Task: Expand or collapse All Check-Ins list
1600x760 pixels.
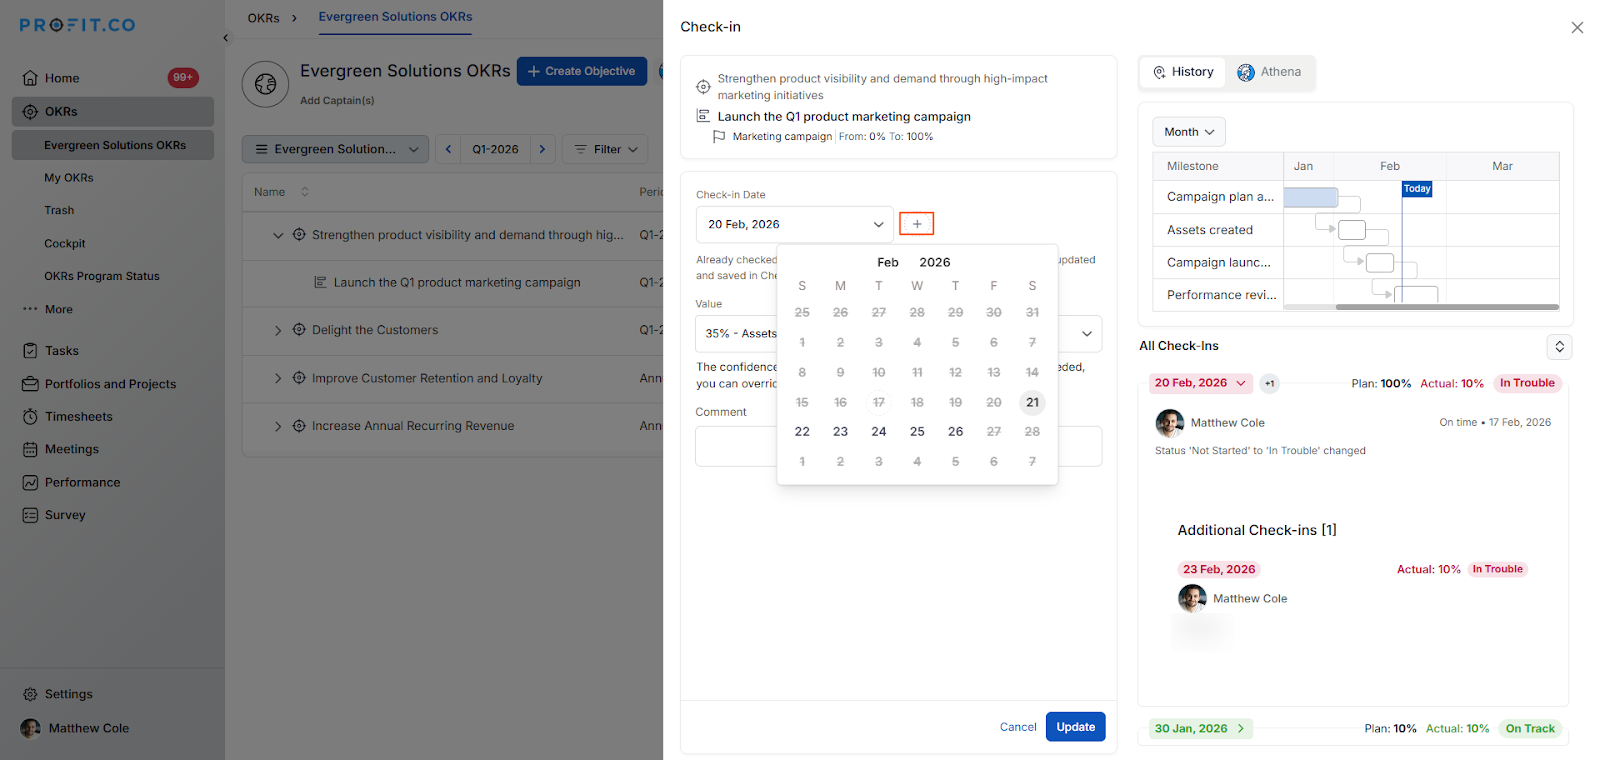Action: 1559,346
